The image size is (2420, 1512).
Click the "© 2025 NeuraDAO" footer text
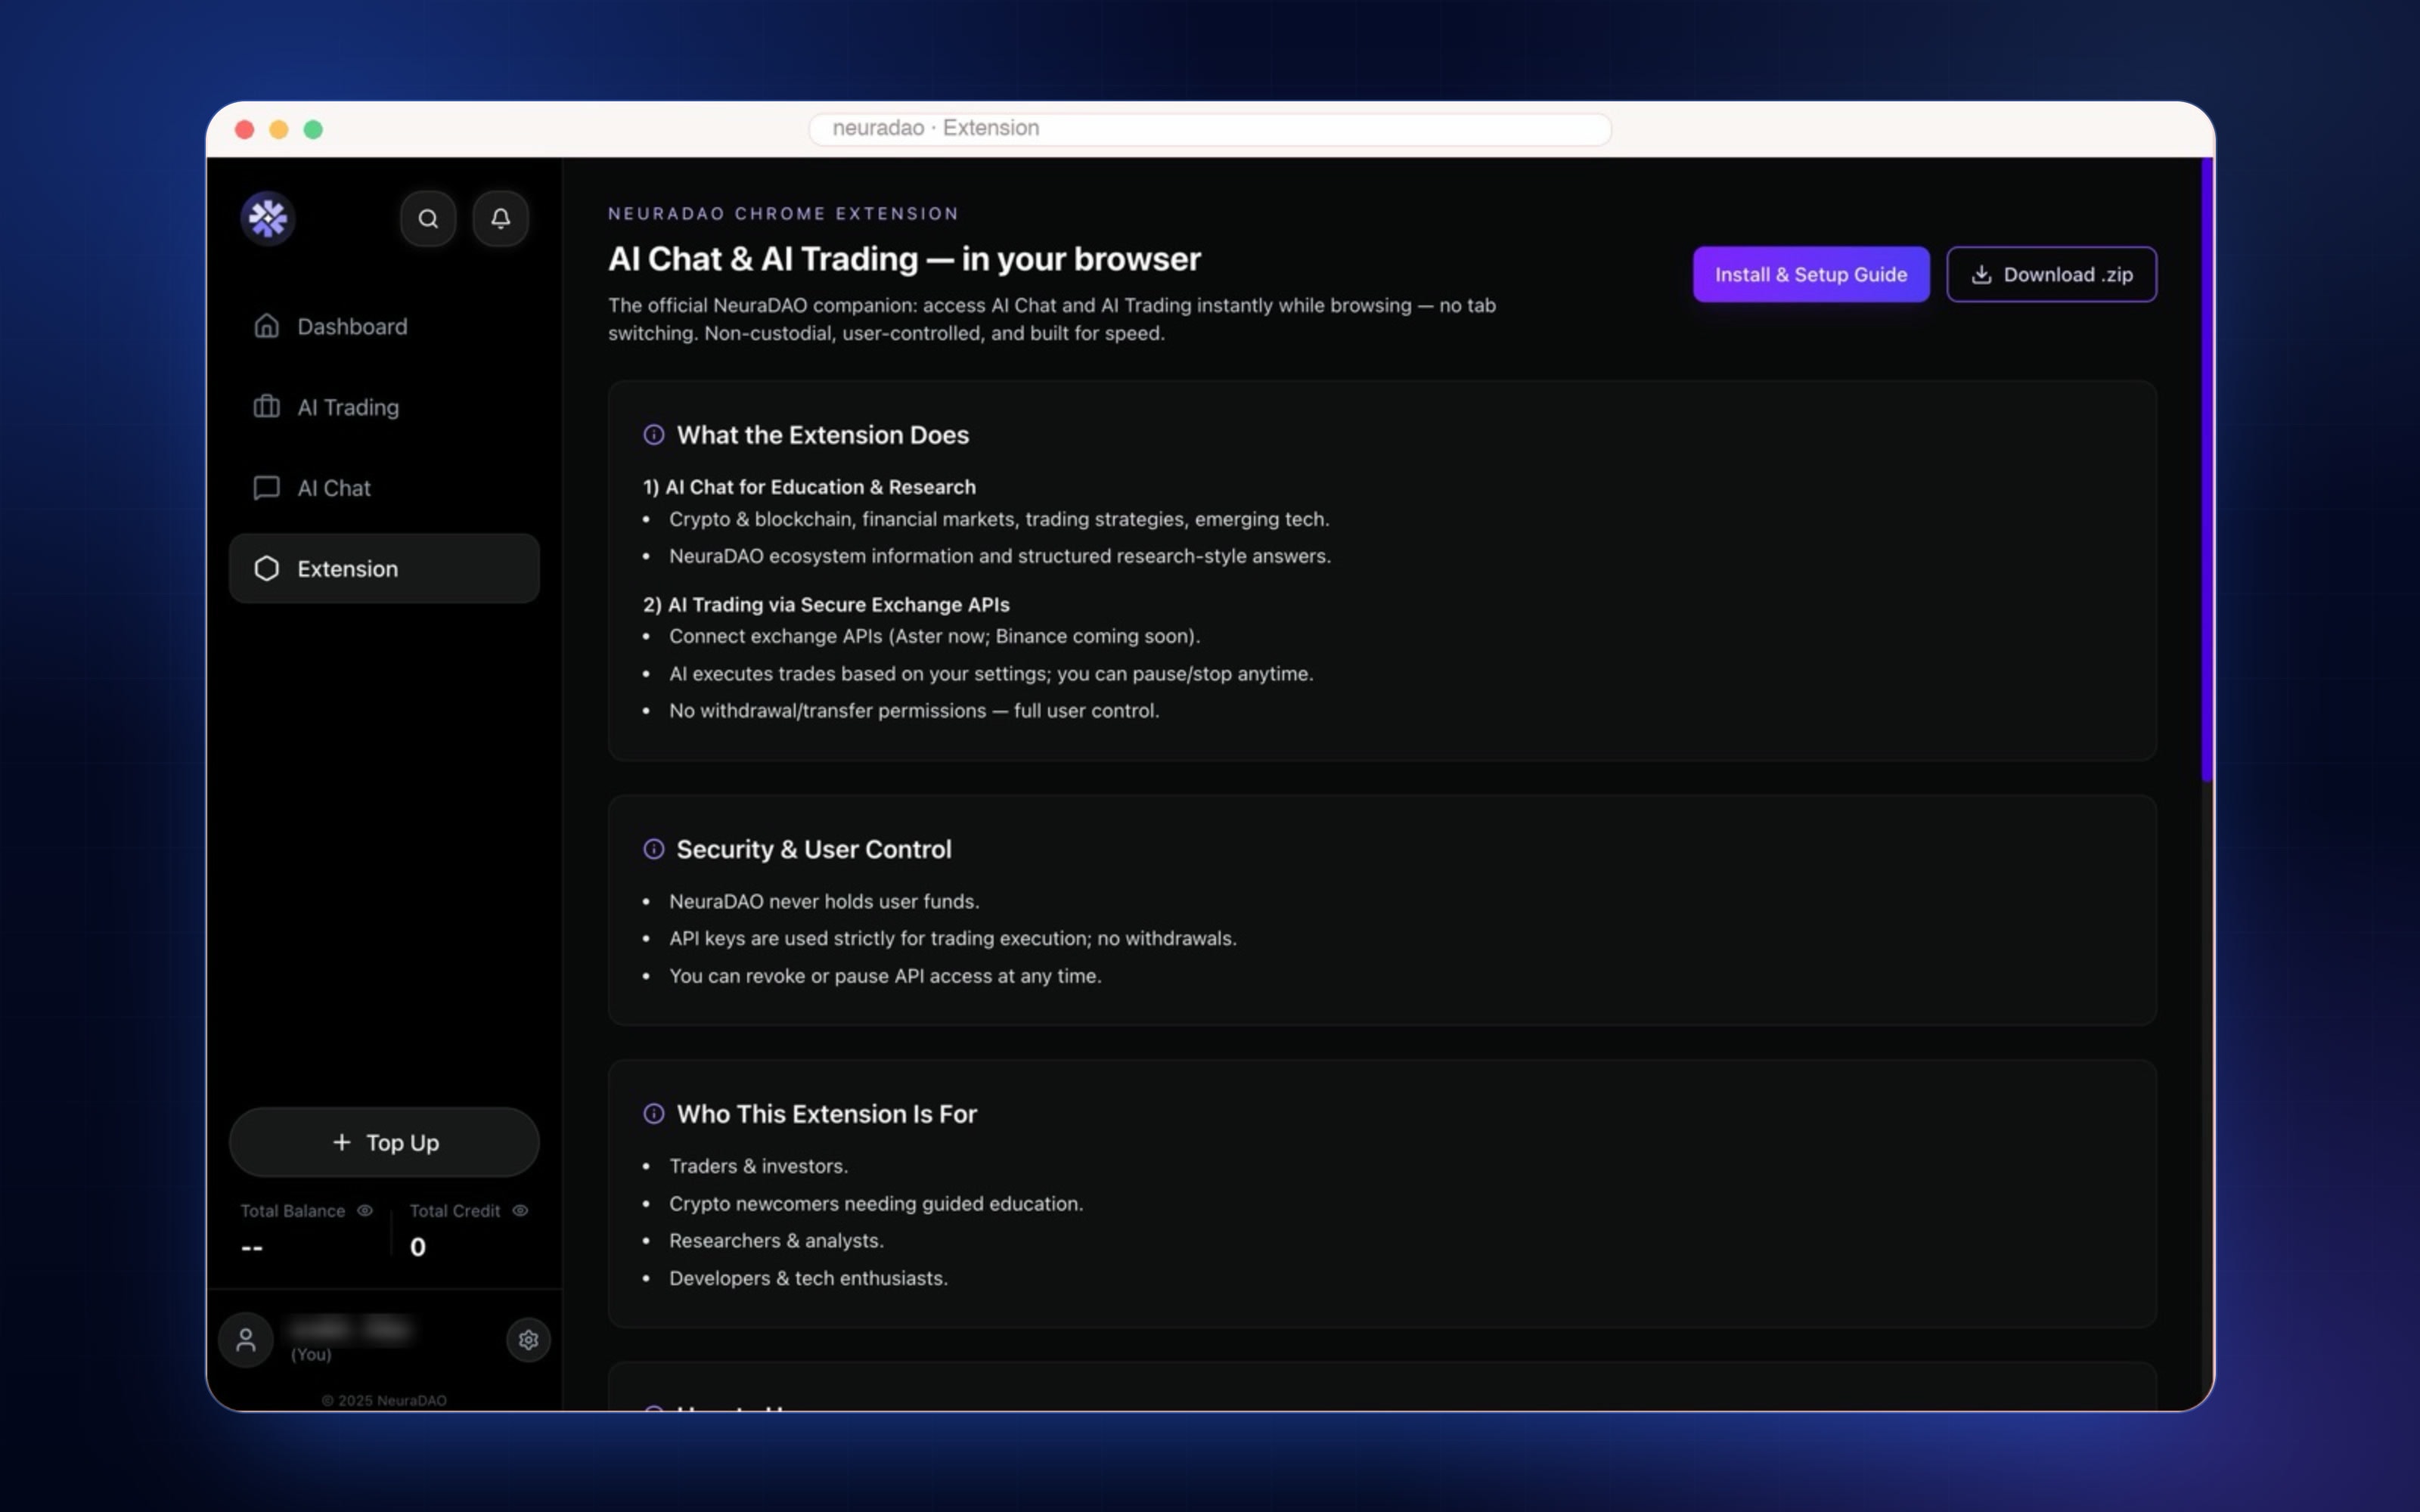(x=384, y=1400)
